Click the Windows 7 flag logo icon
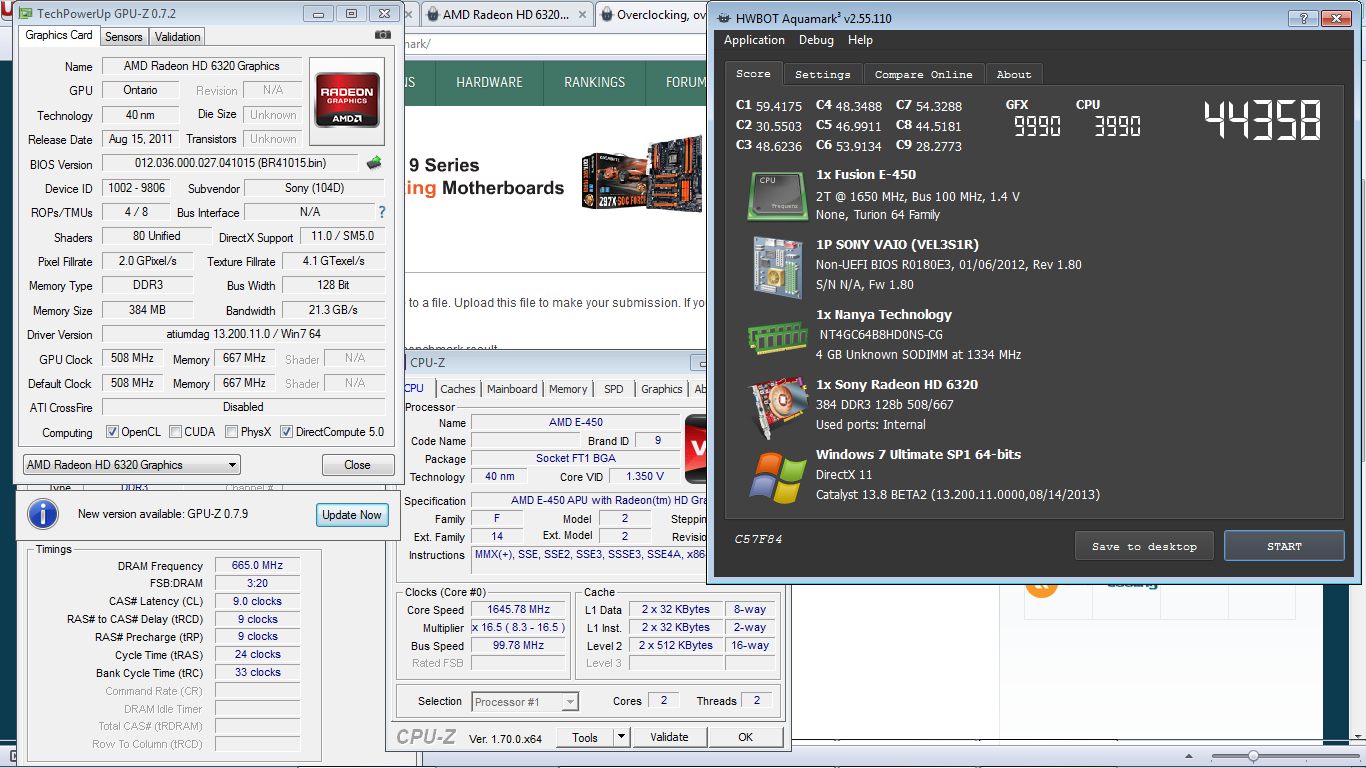Screen dimensions: 1366x768 (779, 478)
